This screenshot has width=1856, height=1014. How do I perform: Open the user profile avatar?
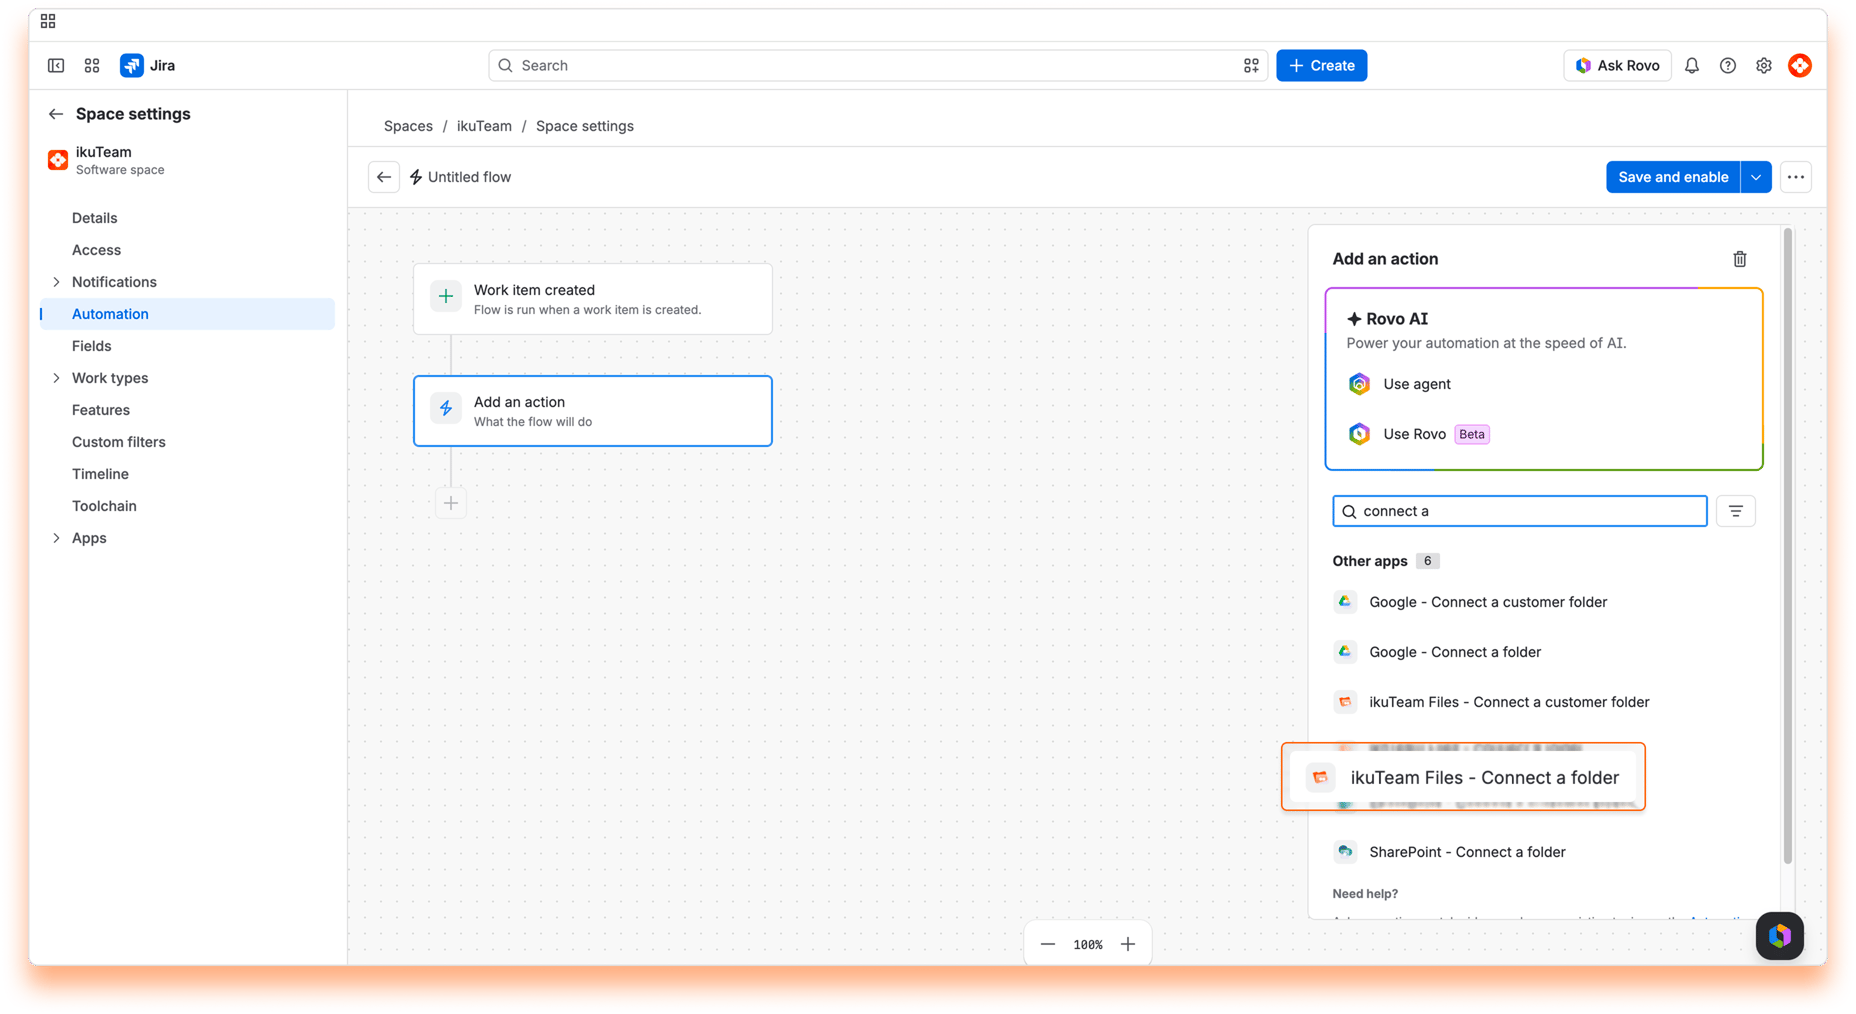[1800, 65]
